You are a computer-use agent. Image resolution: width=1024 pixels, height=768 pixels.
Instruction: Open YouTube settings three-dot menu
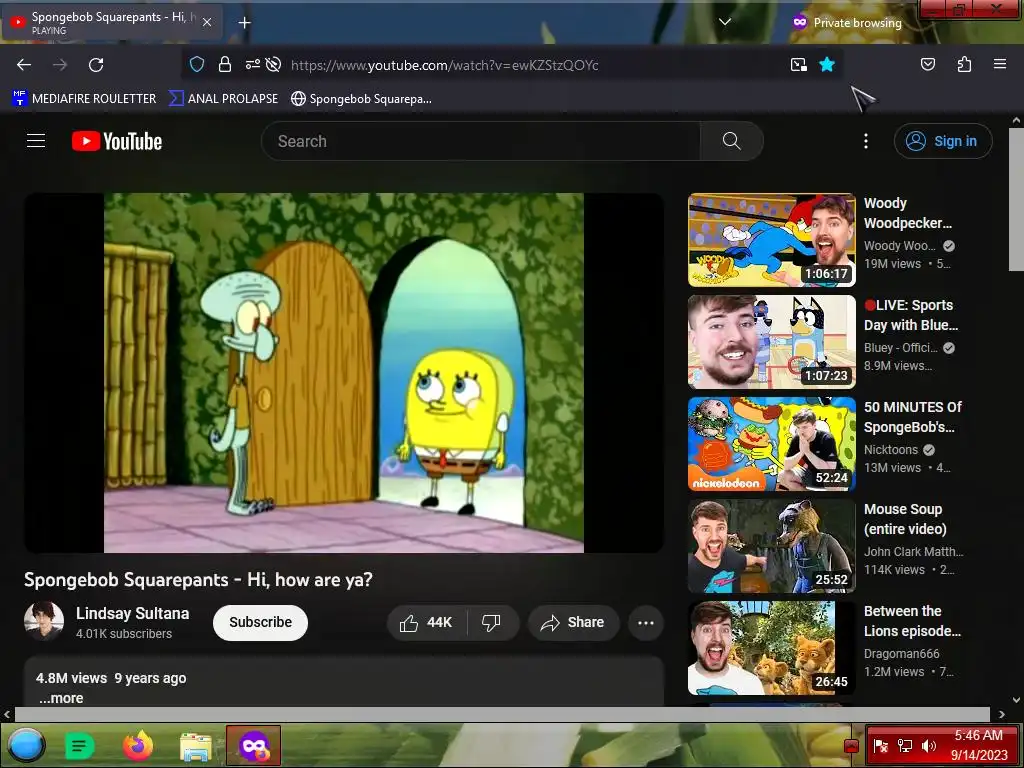point(866,141)
